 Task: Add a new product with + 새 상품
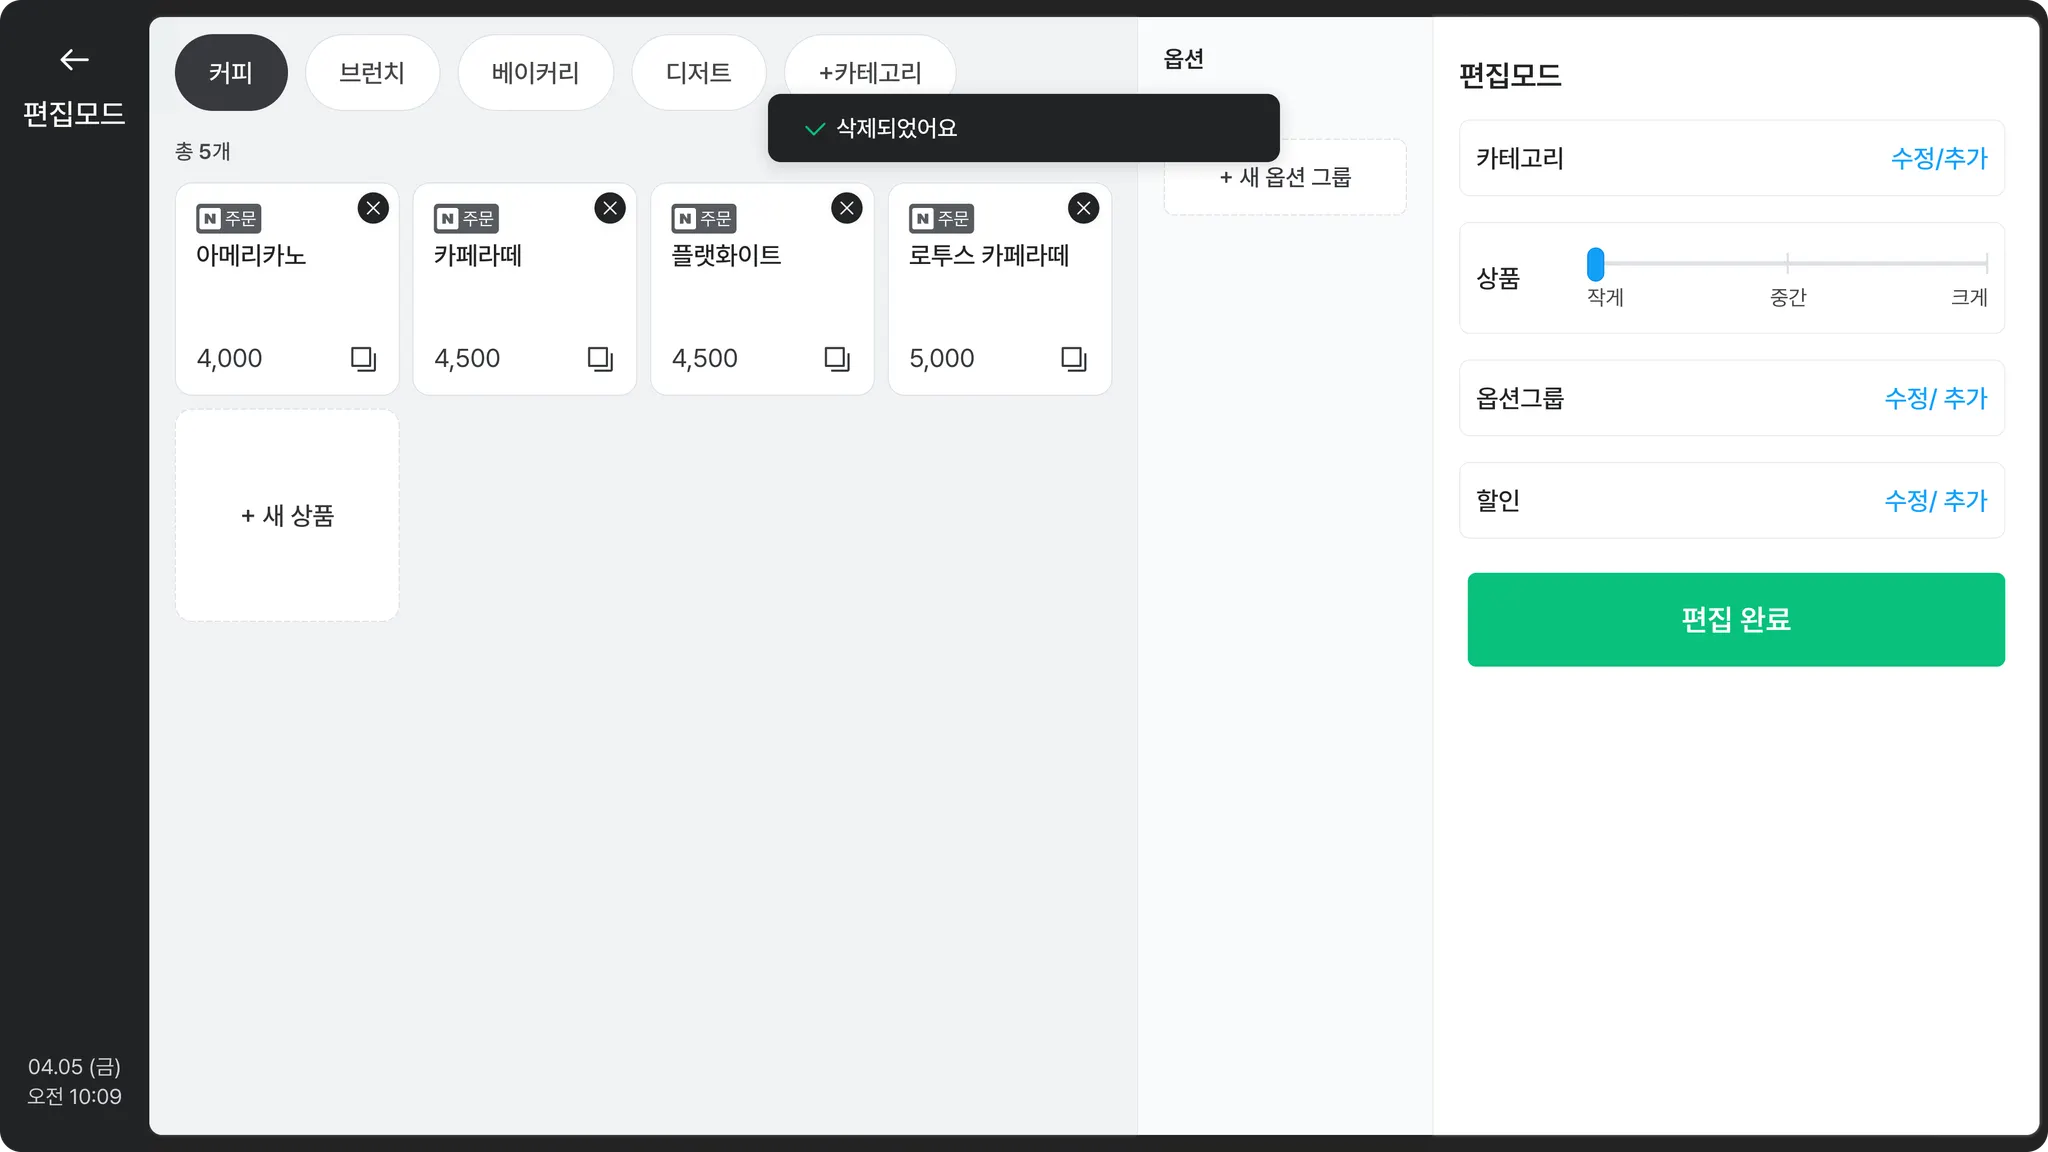(x=287, y=515)
